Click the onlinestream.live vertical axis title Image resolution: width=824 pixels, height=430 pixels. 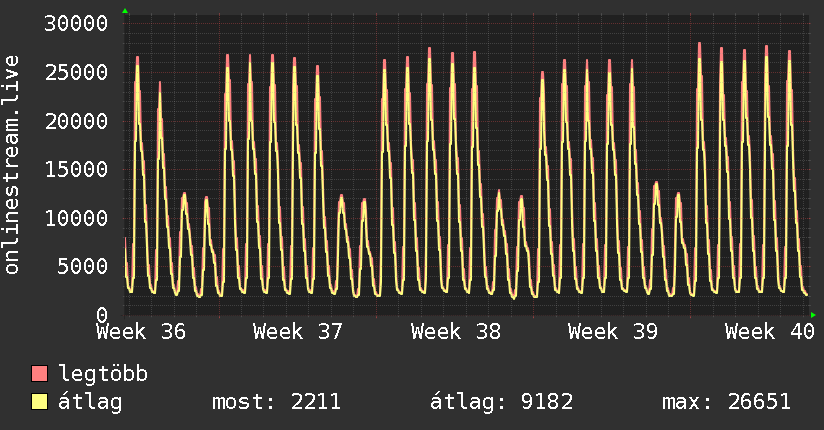click(x=12, y=165)
